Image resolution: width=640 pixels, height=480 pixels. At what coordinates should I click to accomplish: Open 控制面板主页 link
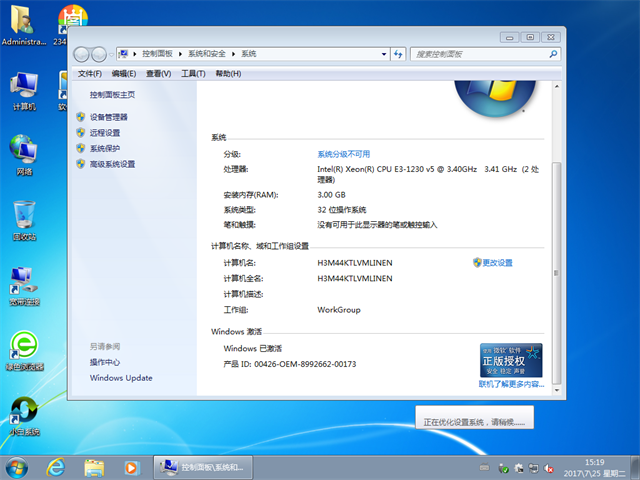pyautogui.click(x=112, y=95)
